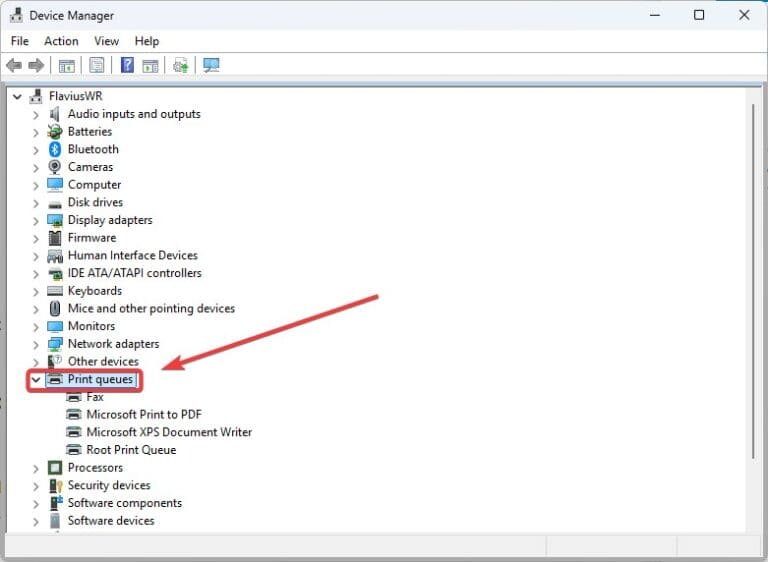
Task: Click the Back arrow toolbar icon
Action: [x=14, y=65]
